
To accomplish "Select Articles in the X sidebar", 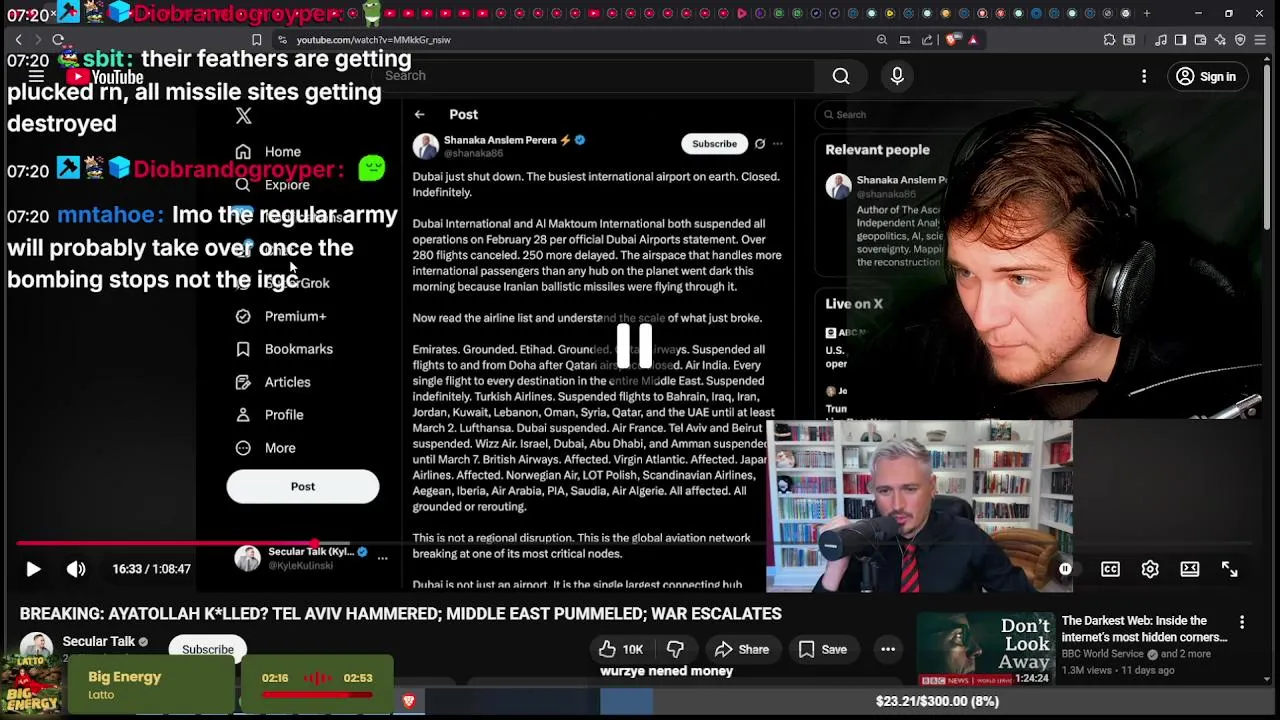I will (x=273, y=382).
